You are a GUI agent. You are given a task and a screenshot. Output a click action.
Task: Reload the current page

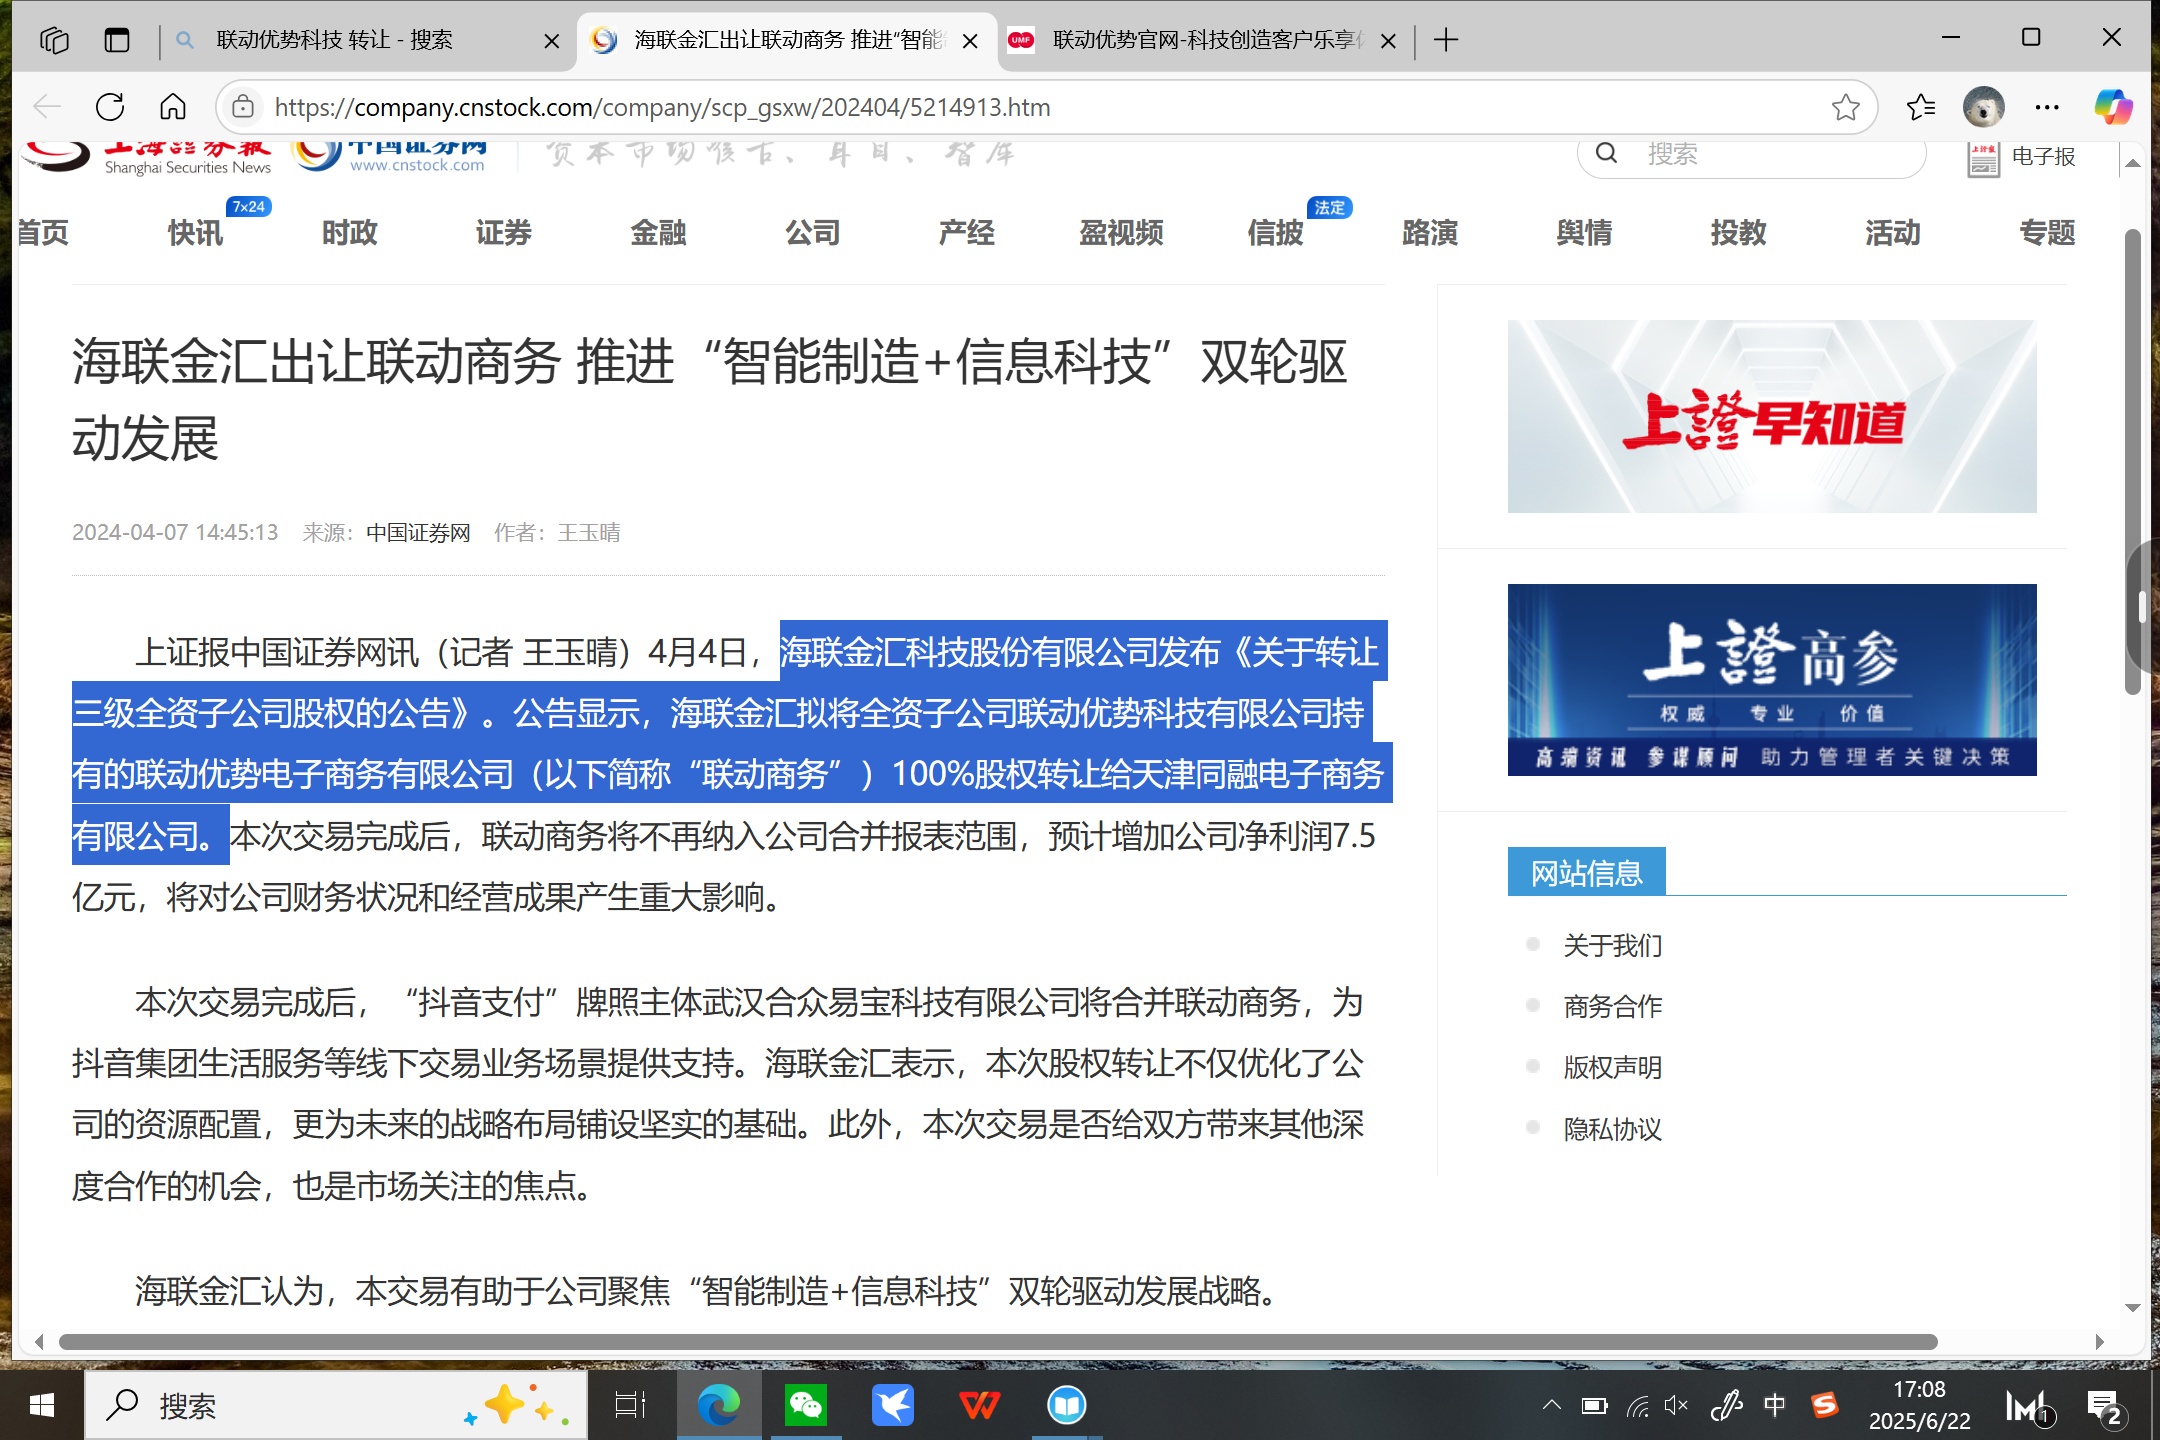pyautogui.click(x=110, y=107)
